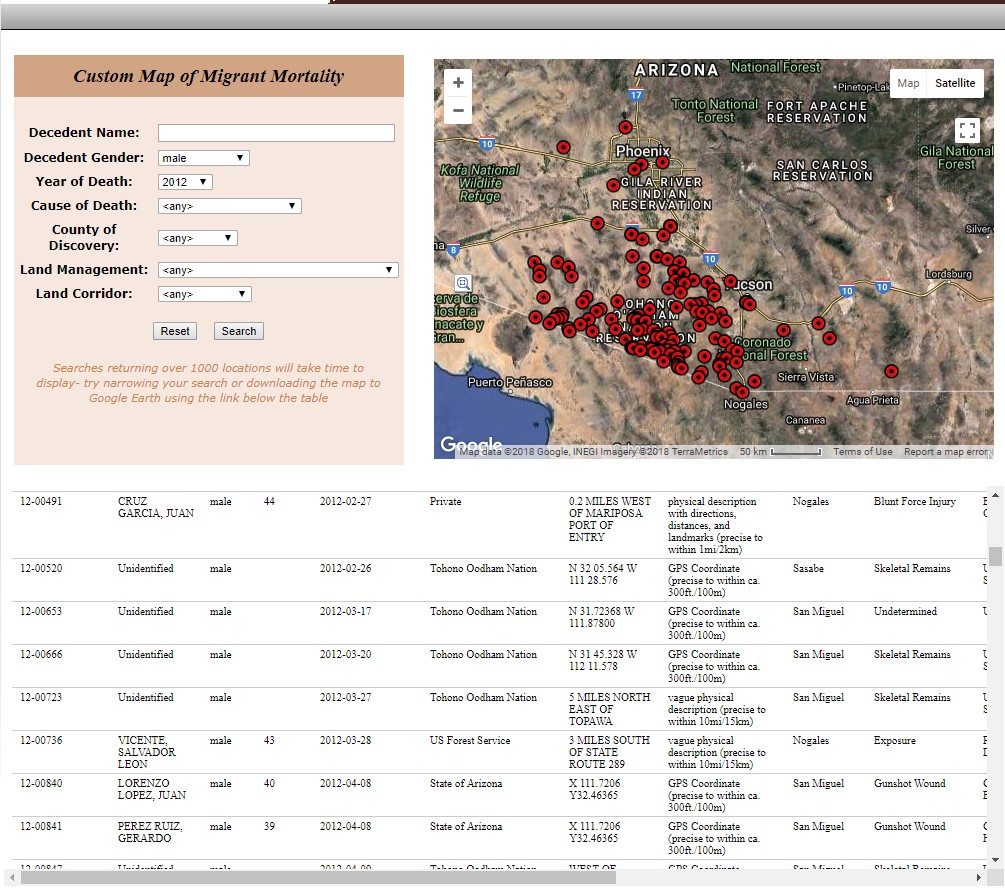
Task: Switch the map to Satellite view
Action: pos(955,83)
